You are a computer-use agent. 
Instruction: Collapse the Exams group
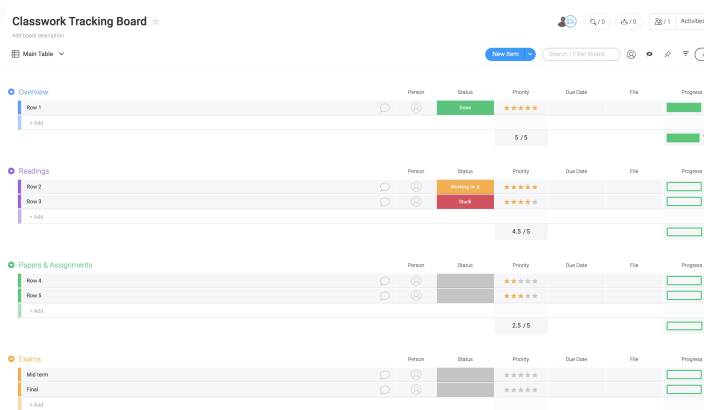click(x=11, y=359)
